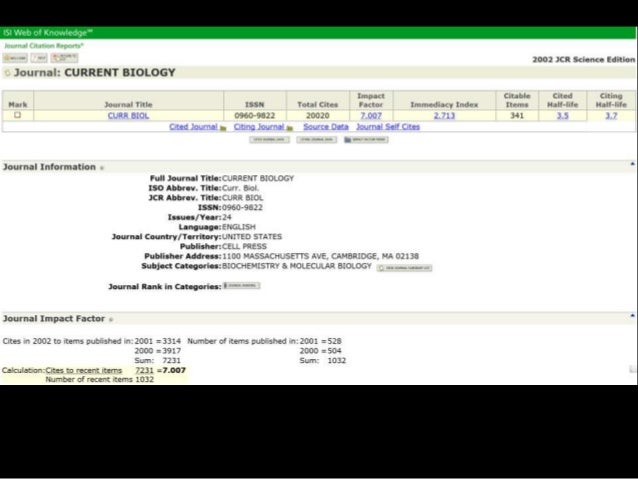Viewport: 638px width, 479px height.
Task: Click the View Journal Summary List button
Action: click(x=404, y=268)
